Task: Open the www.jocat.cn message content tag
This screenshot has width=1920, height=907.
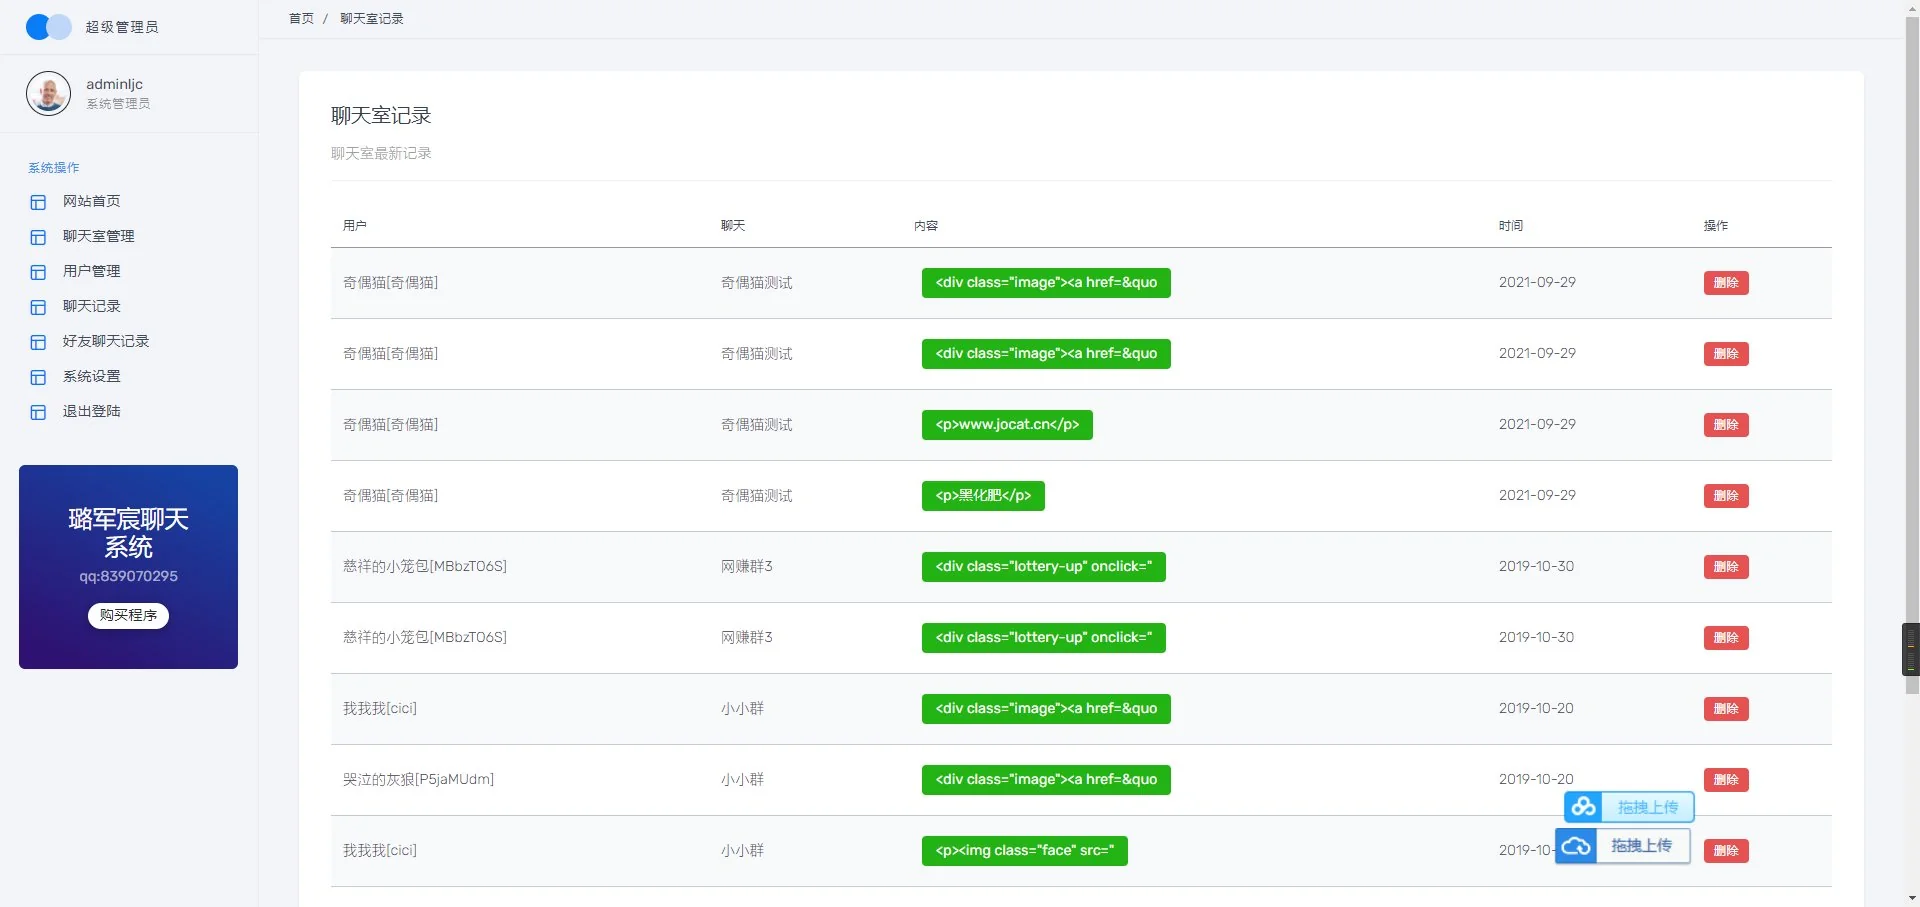Action: (1006, 425)
